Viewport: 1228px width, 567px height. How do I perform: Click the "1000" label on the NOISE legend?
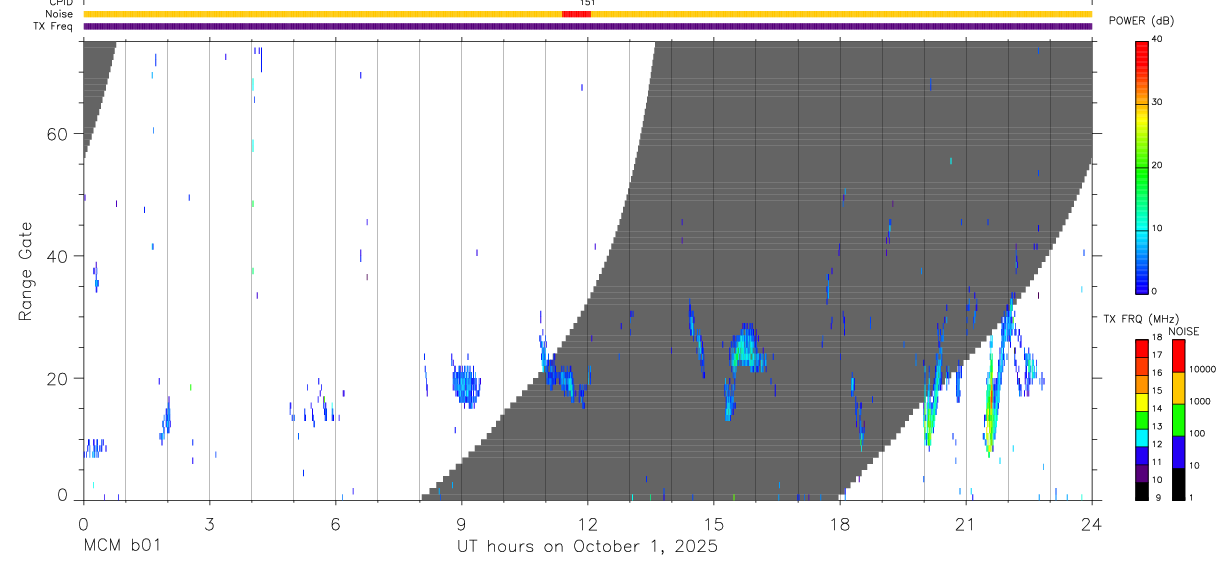click(x=1201, y=401)
